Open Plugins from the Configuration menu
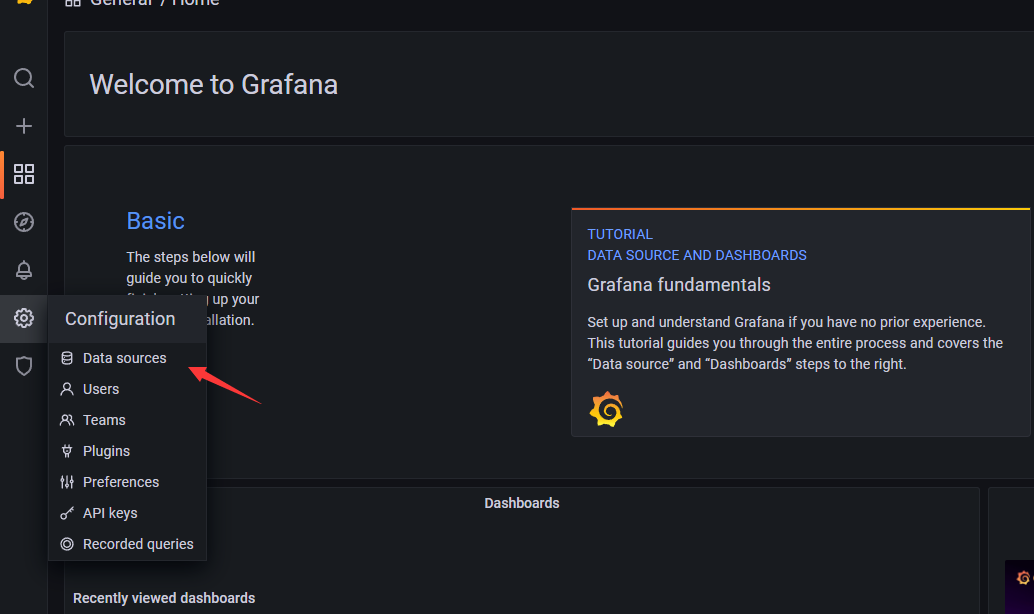The width and height of the screenshot is (1034, 614). (x=106, y=451)
